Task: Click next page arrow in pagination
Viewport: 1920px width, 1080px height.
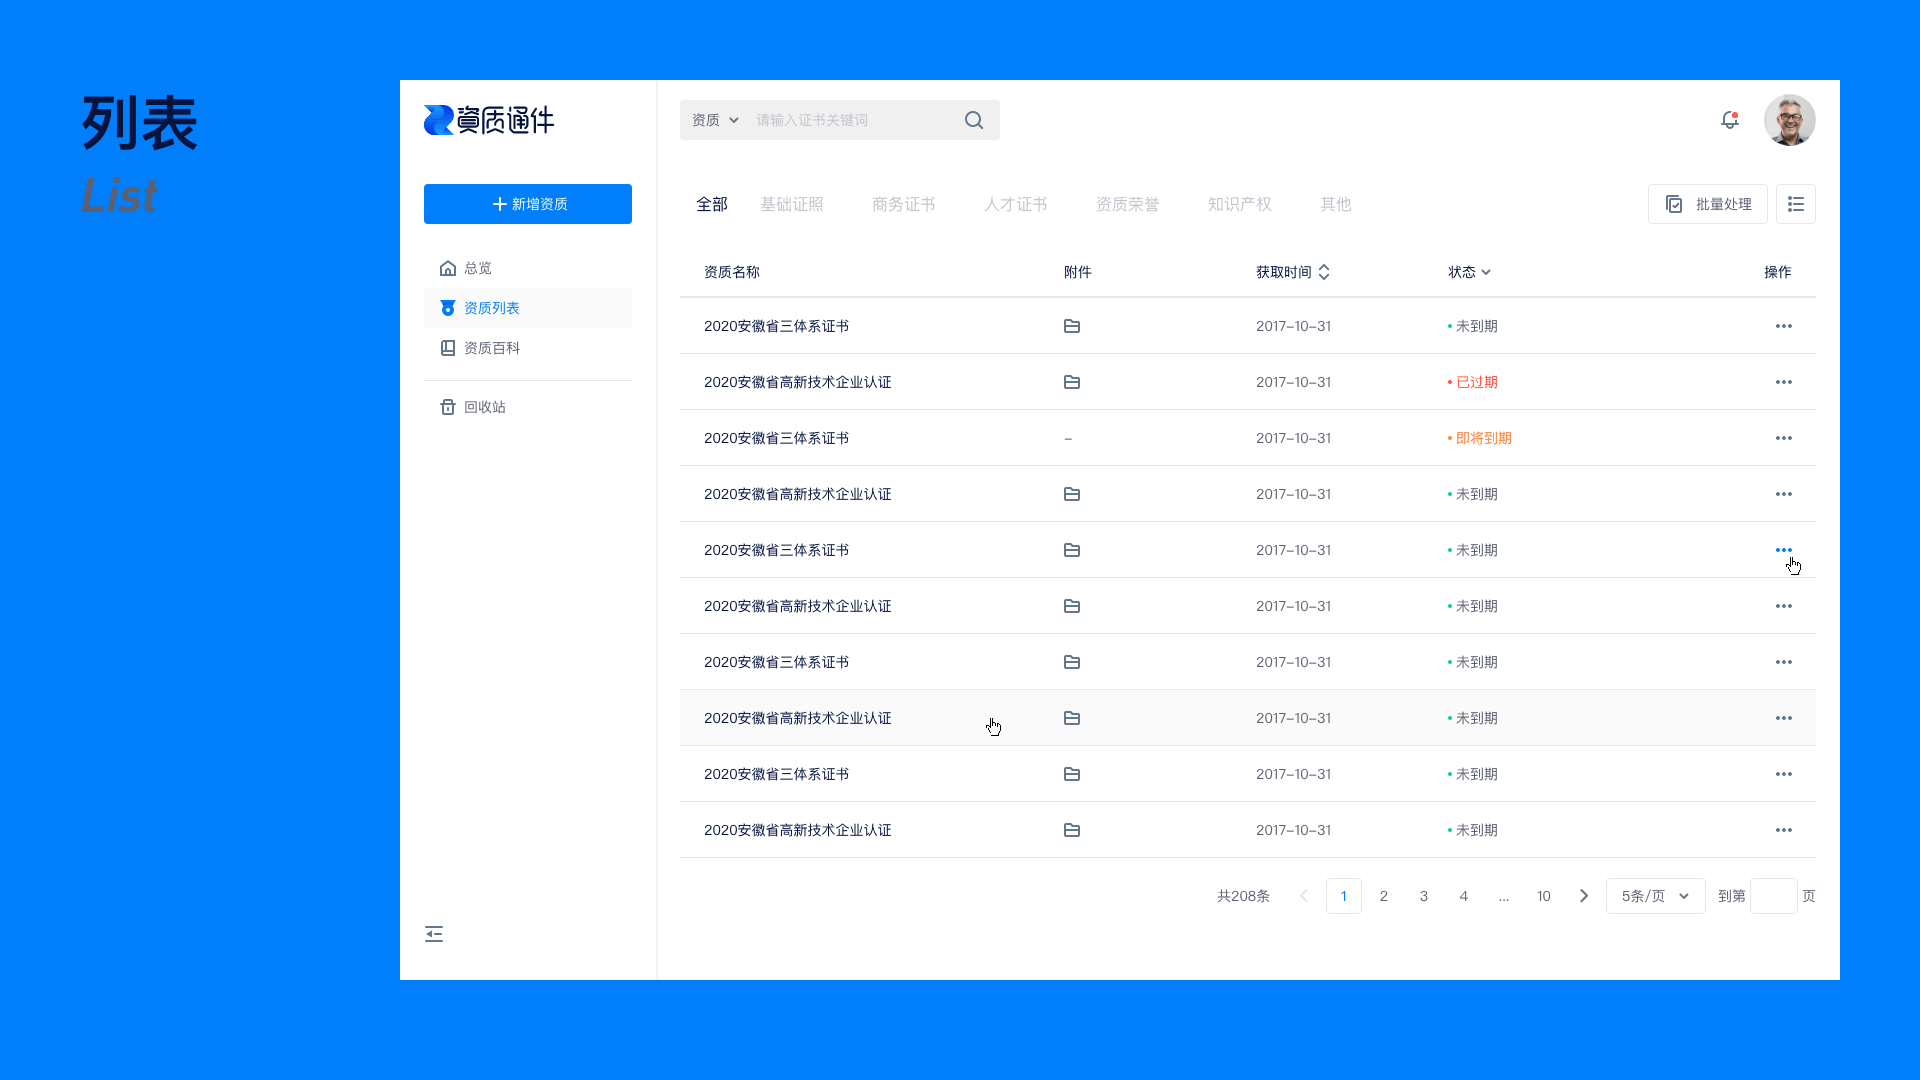Action: pyautogui.click(x=1583, y=896)
